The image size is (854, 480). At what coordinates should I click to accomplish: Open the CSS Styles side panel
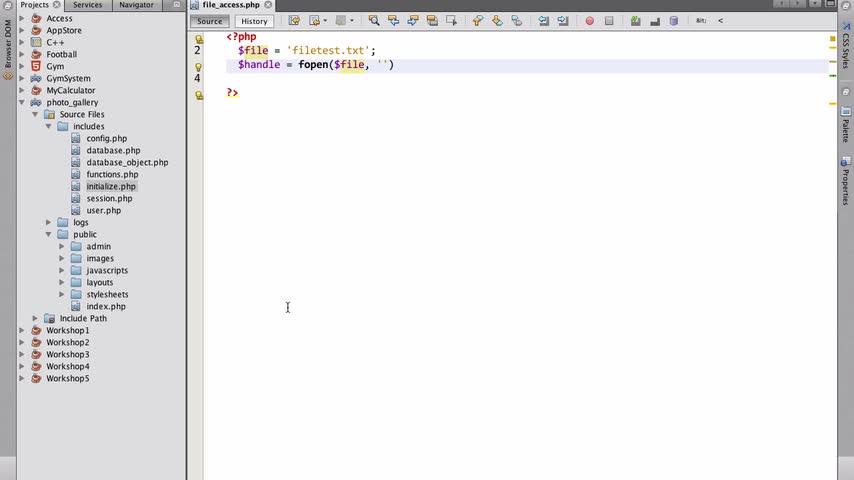tap(846, 46)
